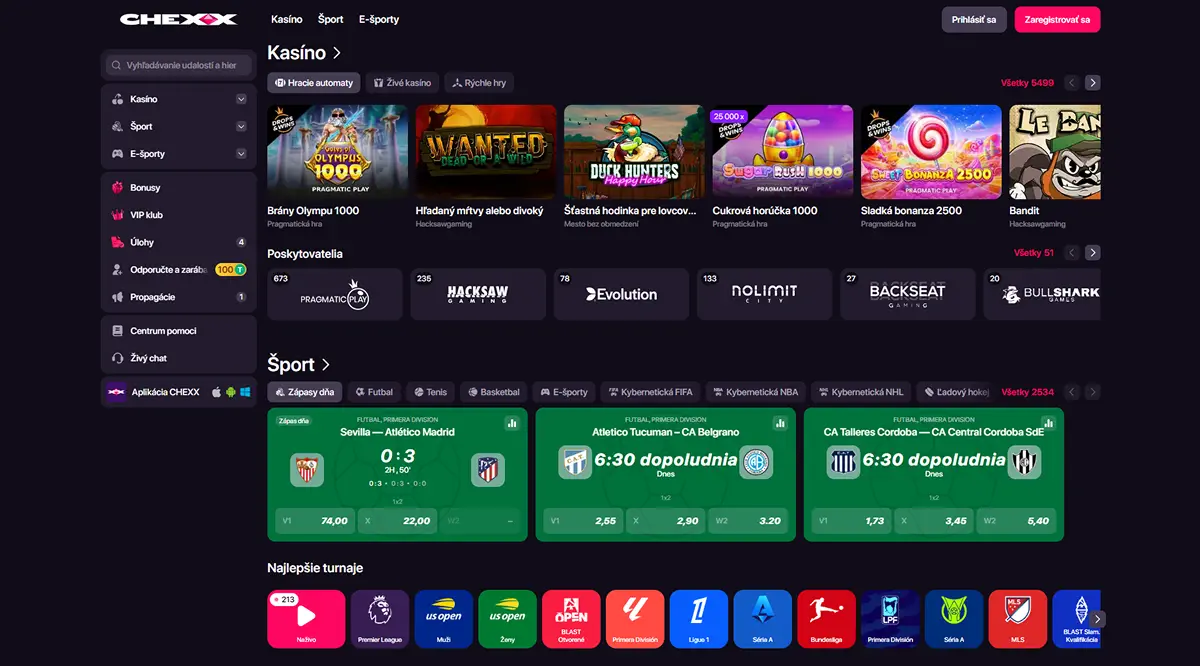Open the LPF Primera División icon
Image resolution: width=1200 pixels, height=666 pixels.
[890, 619]
